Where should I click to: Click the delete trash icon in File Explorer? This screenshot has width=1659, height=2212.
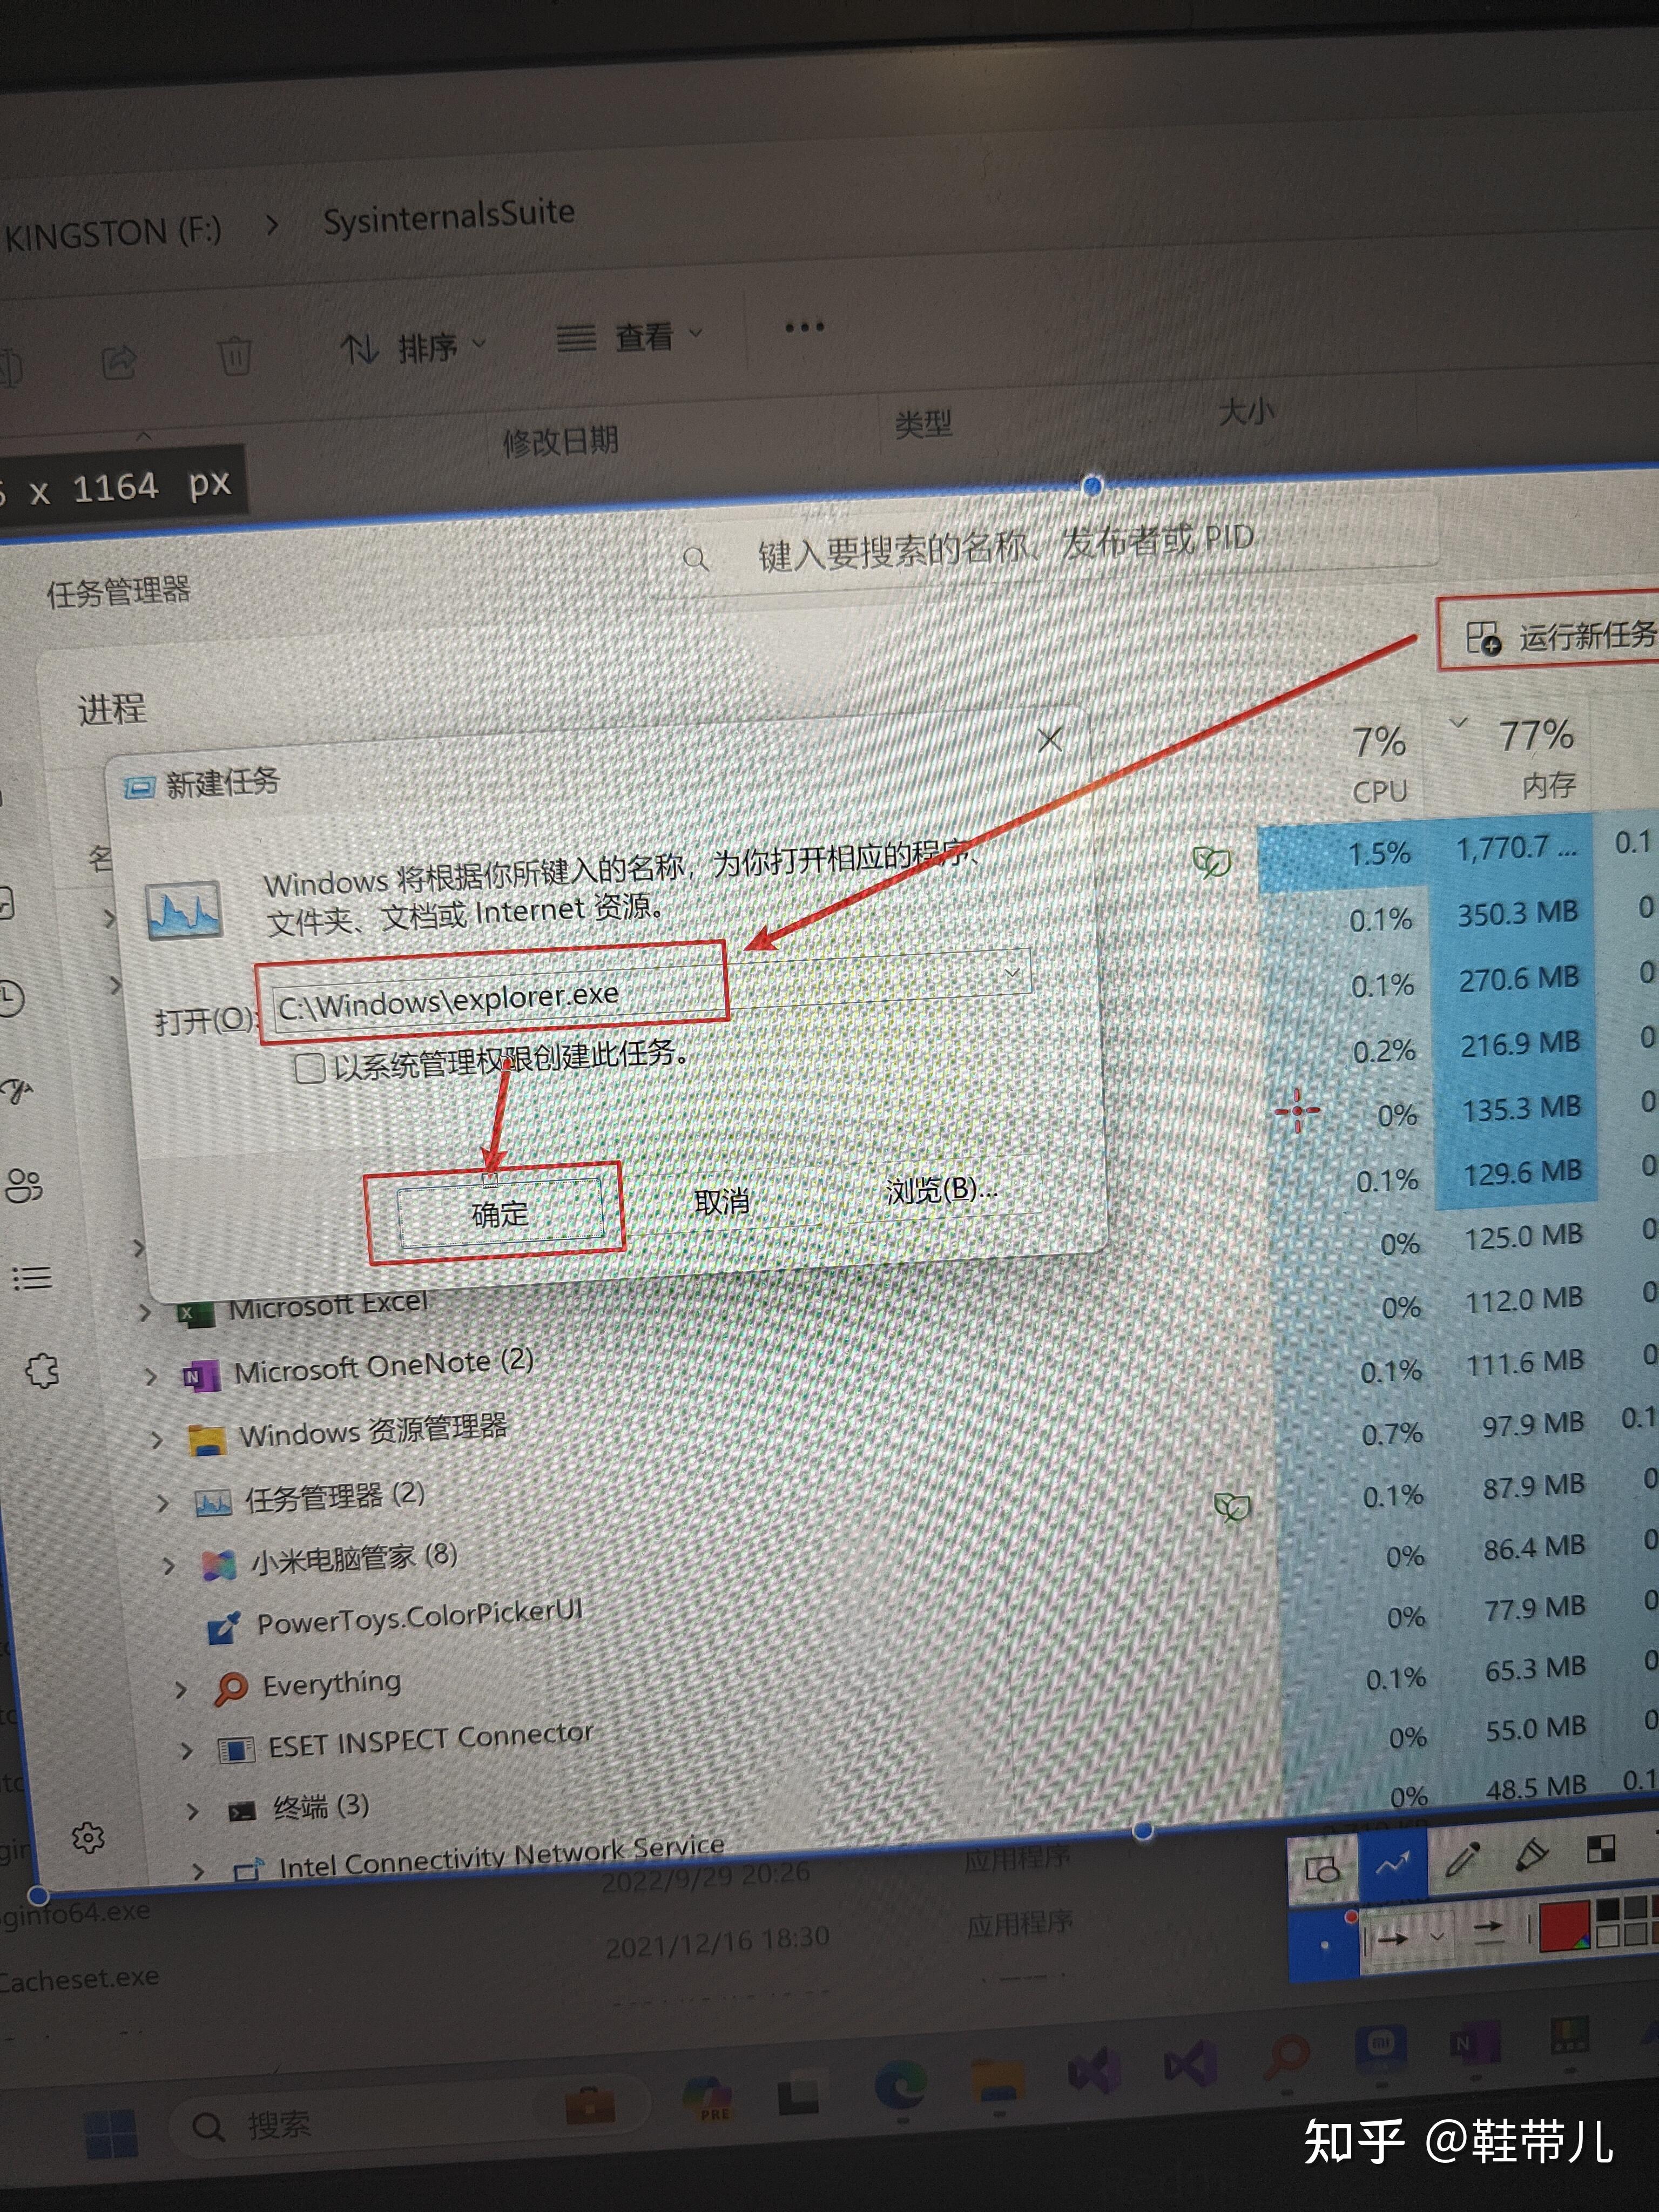click(234, 355)
